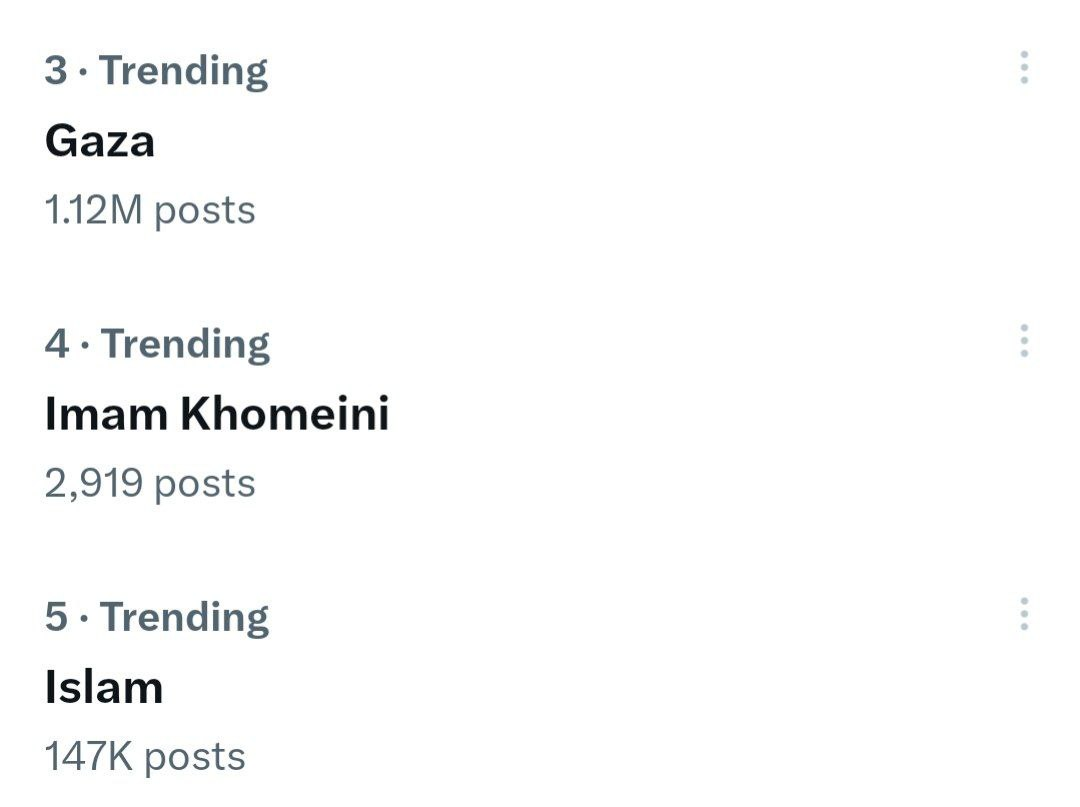The height and width of the screenshot is (807, 1080).
Task: Tap the 147K figure under Islam
Action: [88, 756]
